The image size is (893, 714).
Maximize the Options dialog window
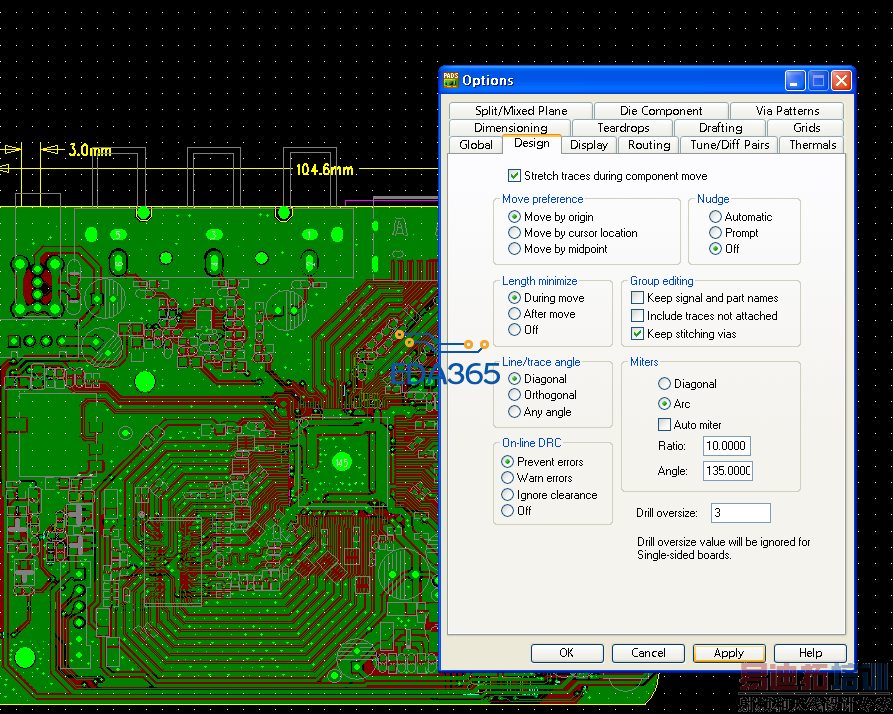coord(818,81)
